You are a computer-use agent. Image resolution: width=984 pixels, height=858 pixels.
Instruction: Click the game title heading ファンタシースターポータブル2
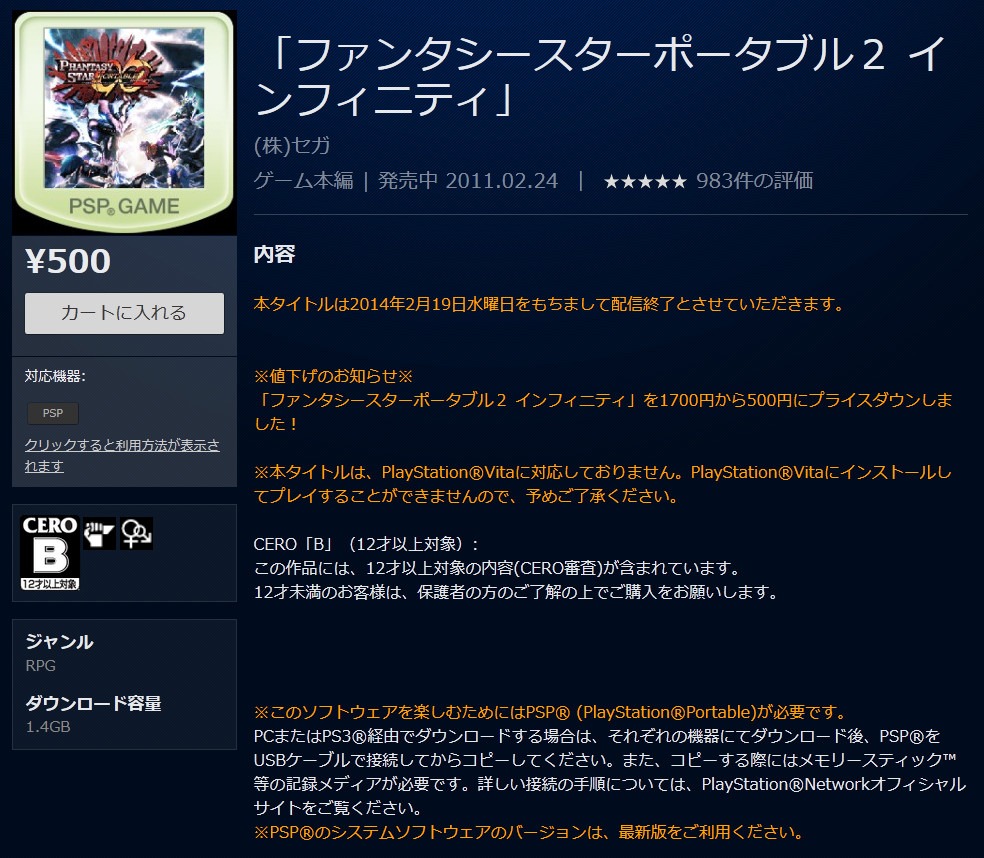coord(601,77)
